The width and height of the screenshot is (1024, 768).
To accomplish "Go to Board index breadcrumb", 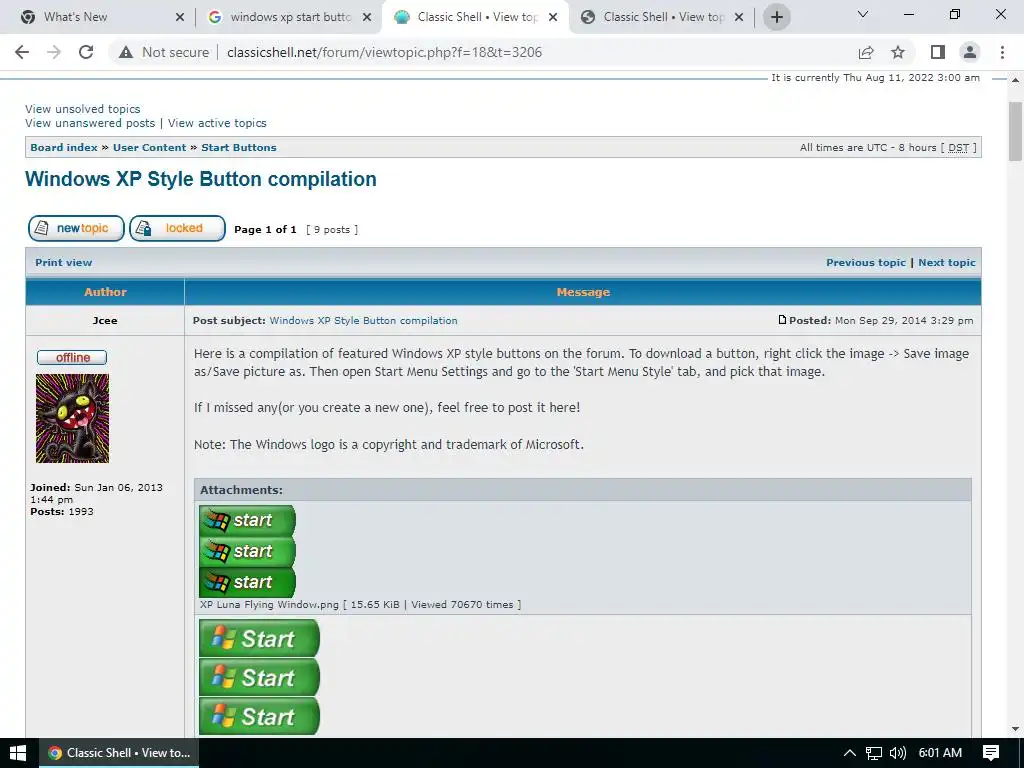I will [x=63, y=148].
